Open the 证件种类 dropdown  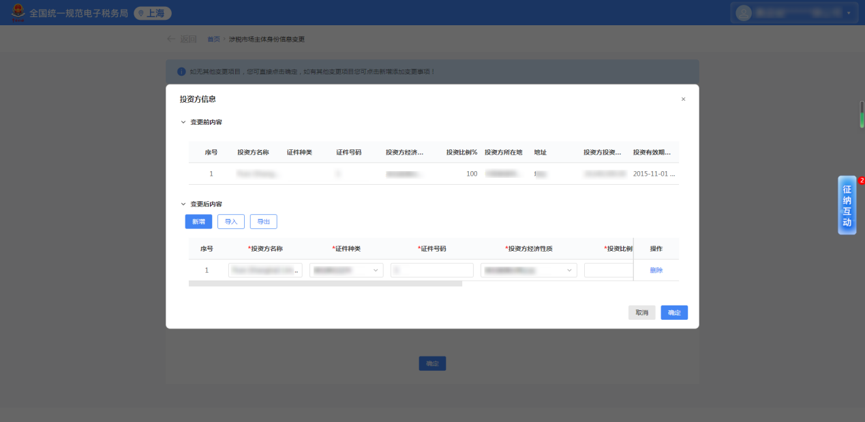click(346, 270)
